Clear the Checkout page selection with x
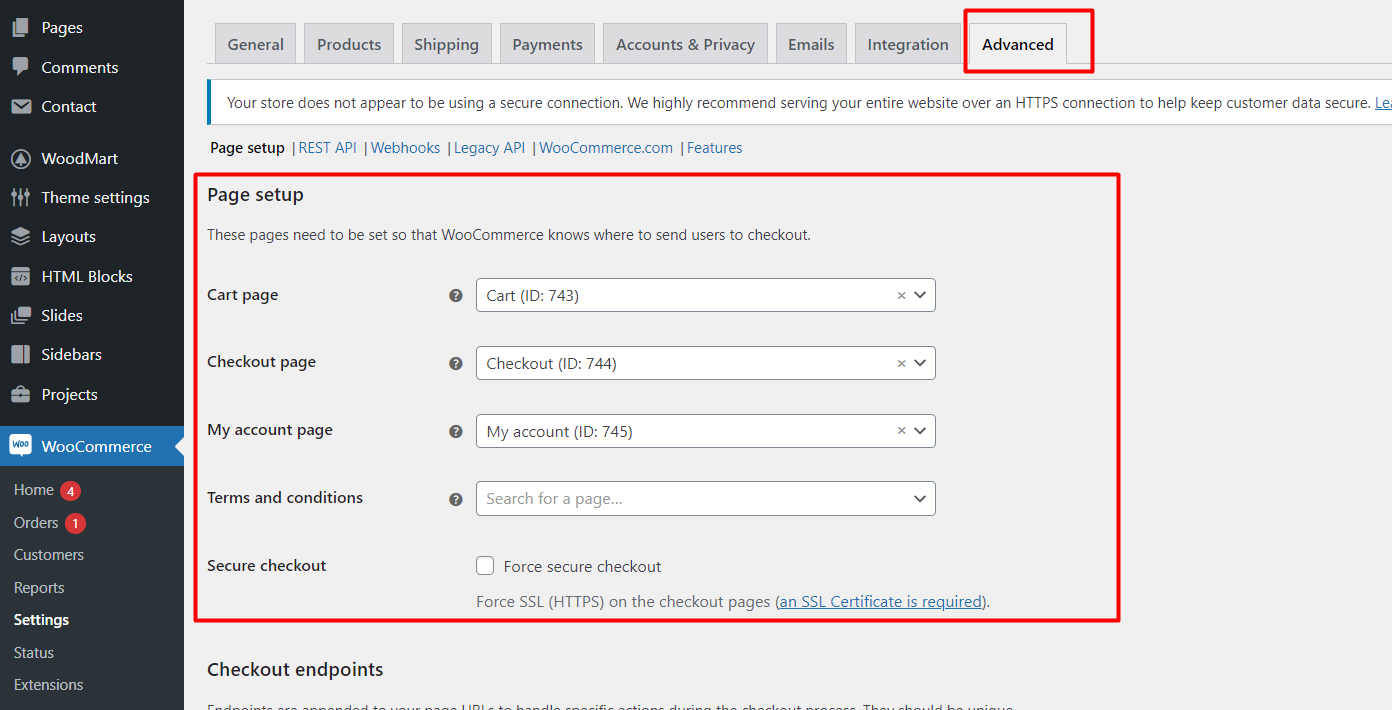 tap(901, 363)
